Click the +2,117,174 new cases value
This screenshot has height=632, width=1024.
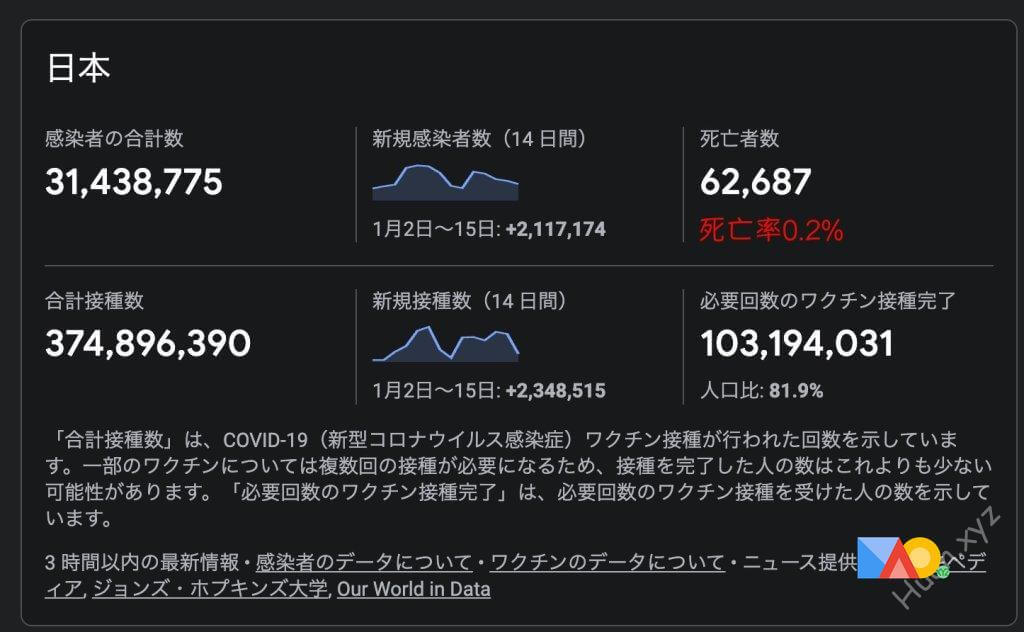coord(556,229)
